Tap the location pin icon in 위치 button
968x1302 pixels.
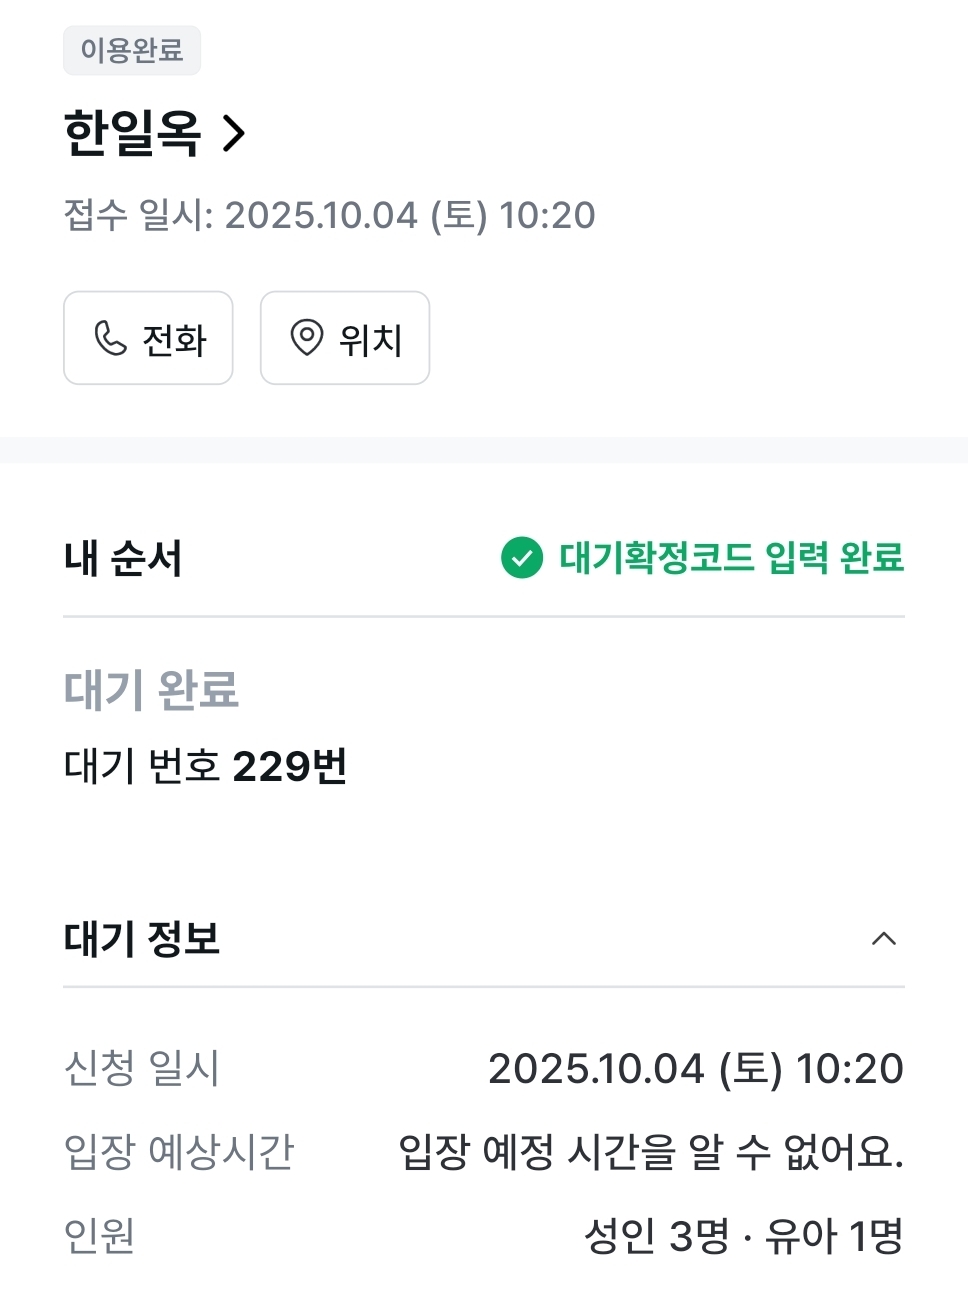point(307,338)
